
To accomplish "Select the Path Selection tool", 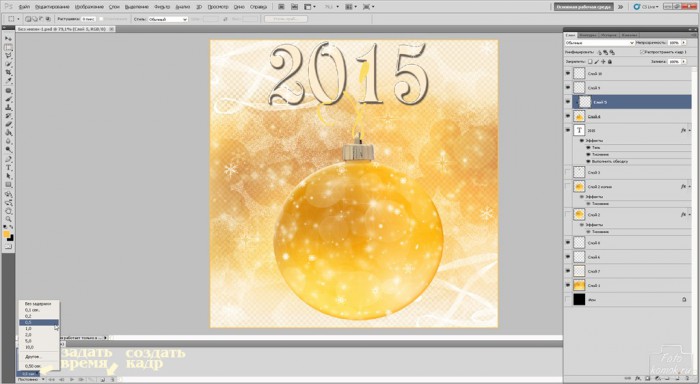I will pyautogui.click(x=8, y=176).
